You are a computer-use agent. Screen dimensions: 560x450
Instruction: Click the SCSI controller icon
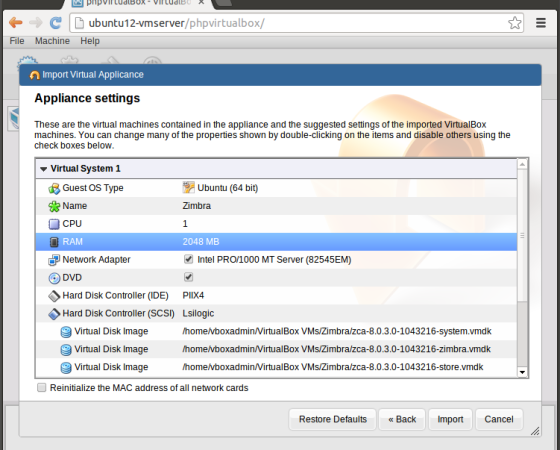(x=54, y=314)
